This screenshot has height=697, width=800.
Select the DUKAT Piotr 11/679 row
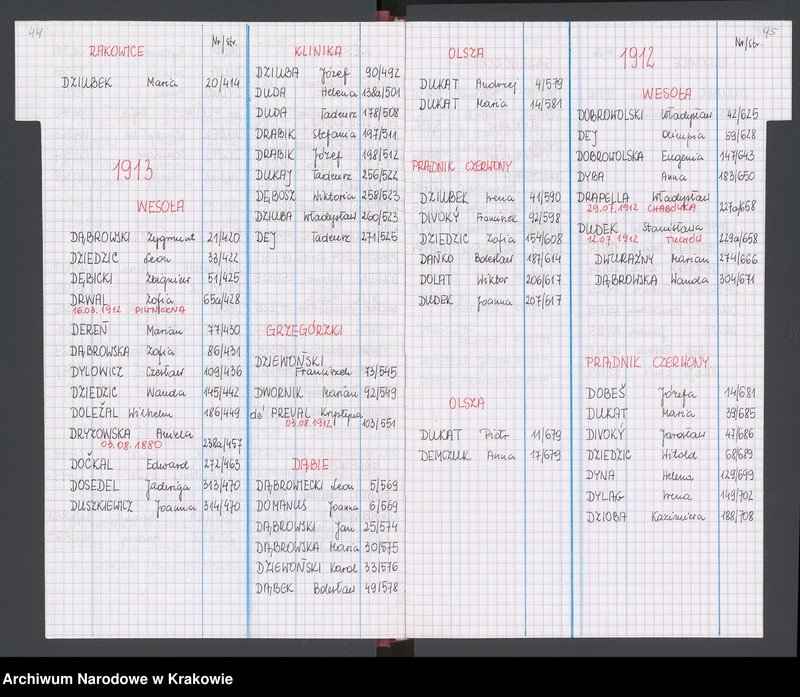point(491,435)
